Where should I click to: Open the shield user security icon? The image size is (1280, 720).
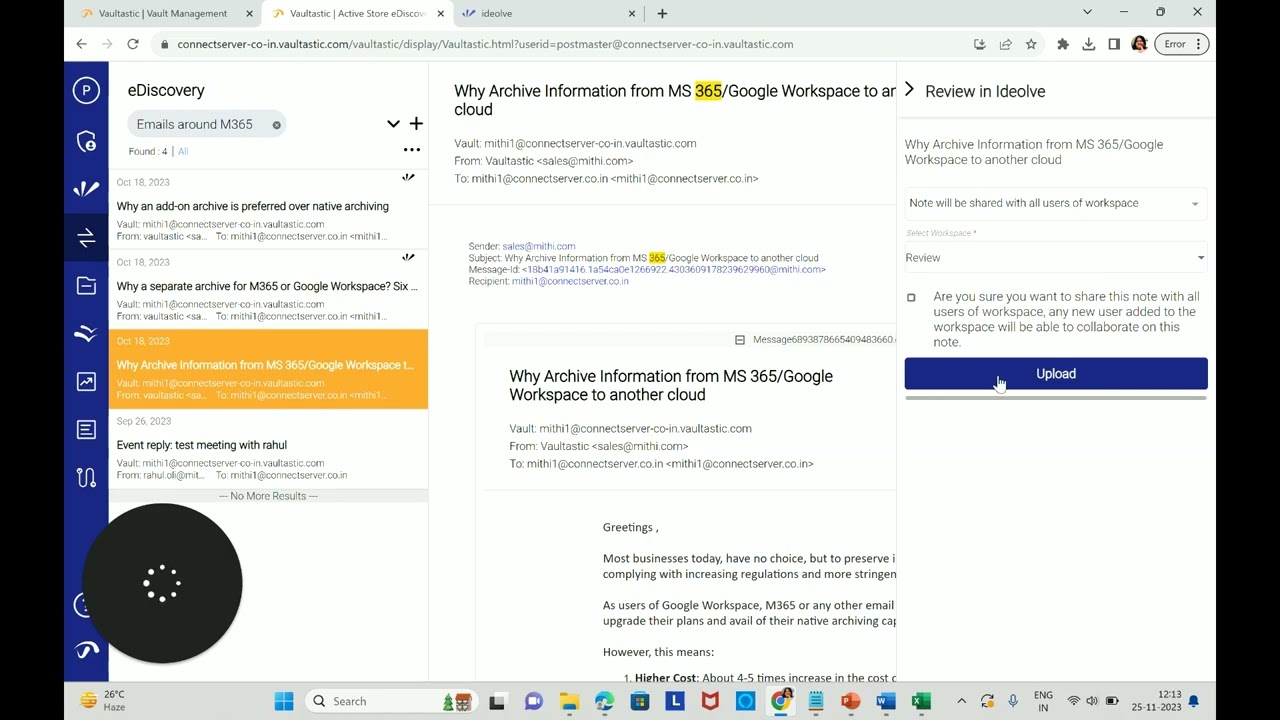pos(86,141)
